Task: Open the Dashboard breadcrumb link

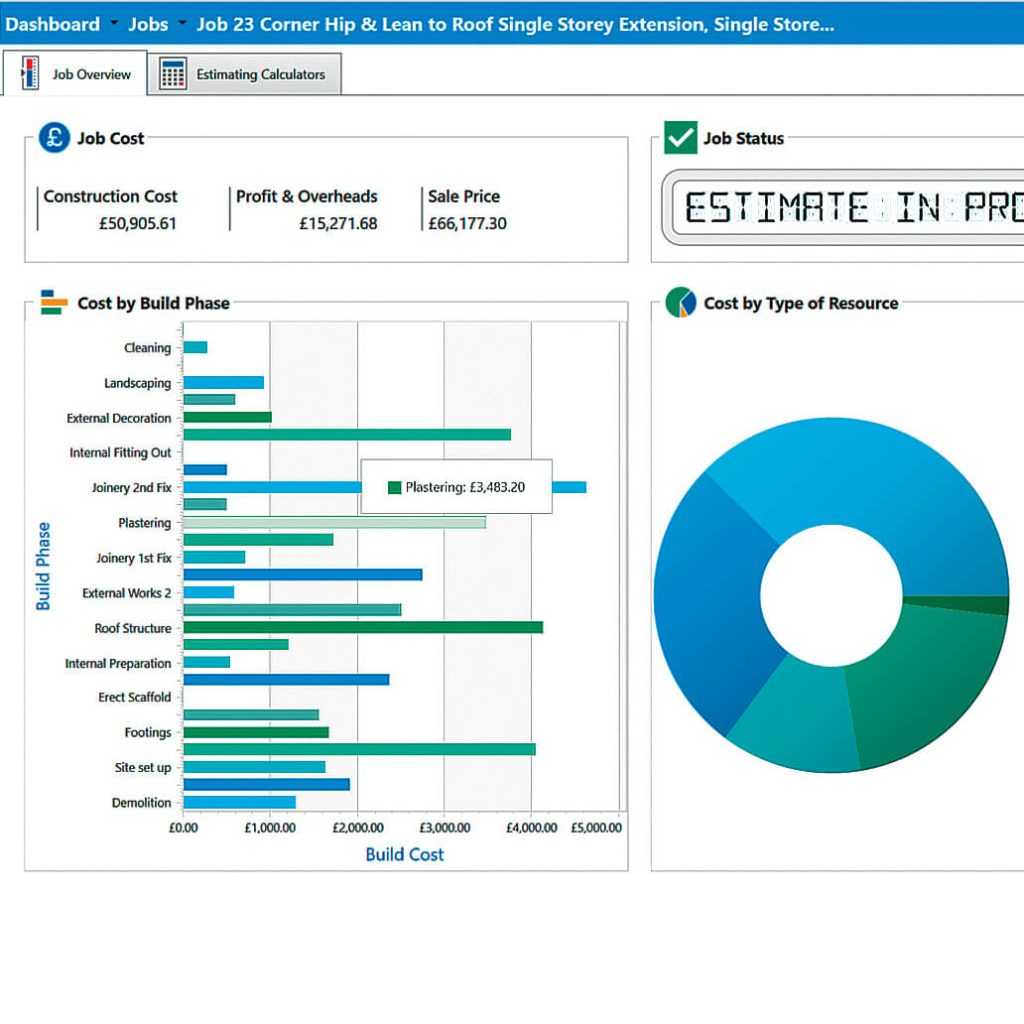Action: pyautogui.click(x=52, y=24)
